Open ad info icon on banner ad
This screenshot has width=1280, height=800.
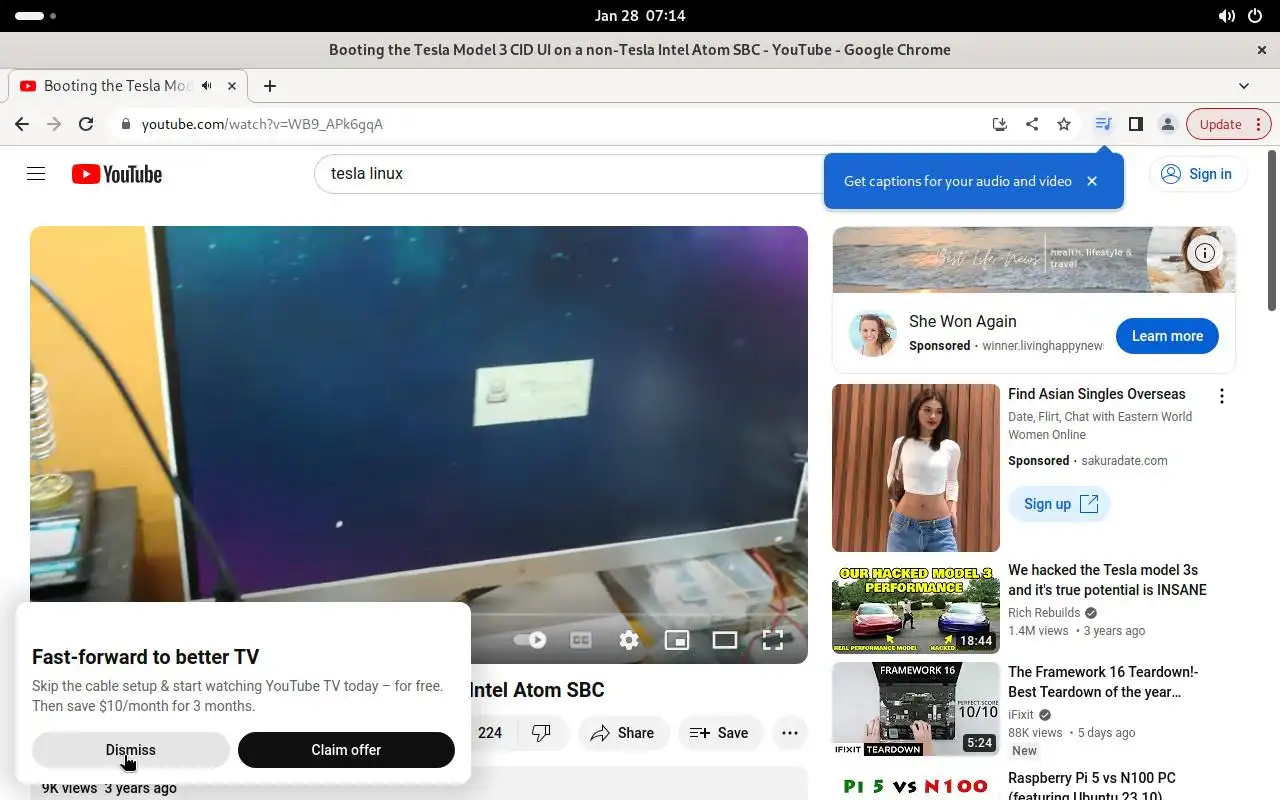(1205, 253)
